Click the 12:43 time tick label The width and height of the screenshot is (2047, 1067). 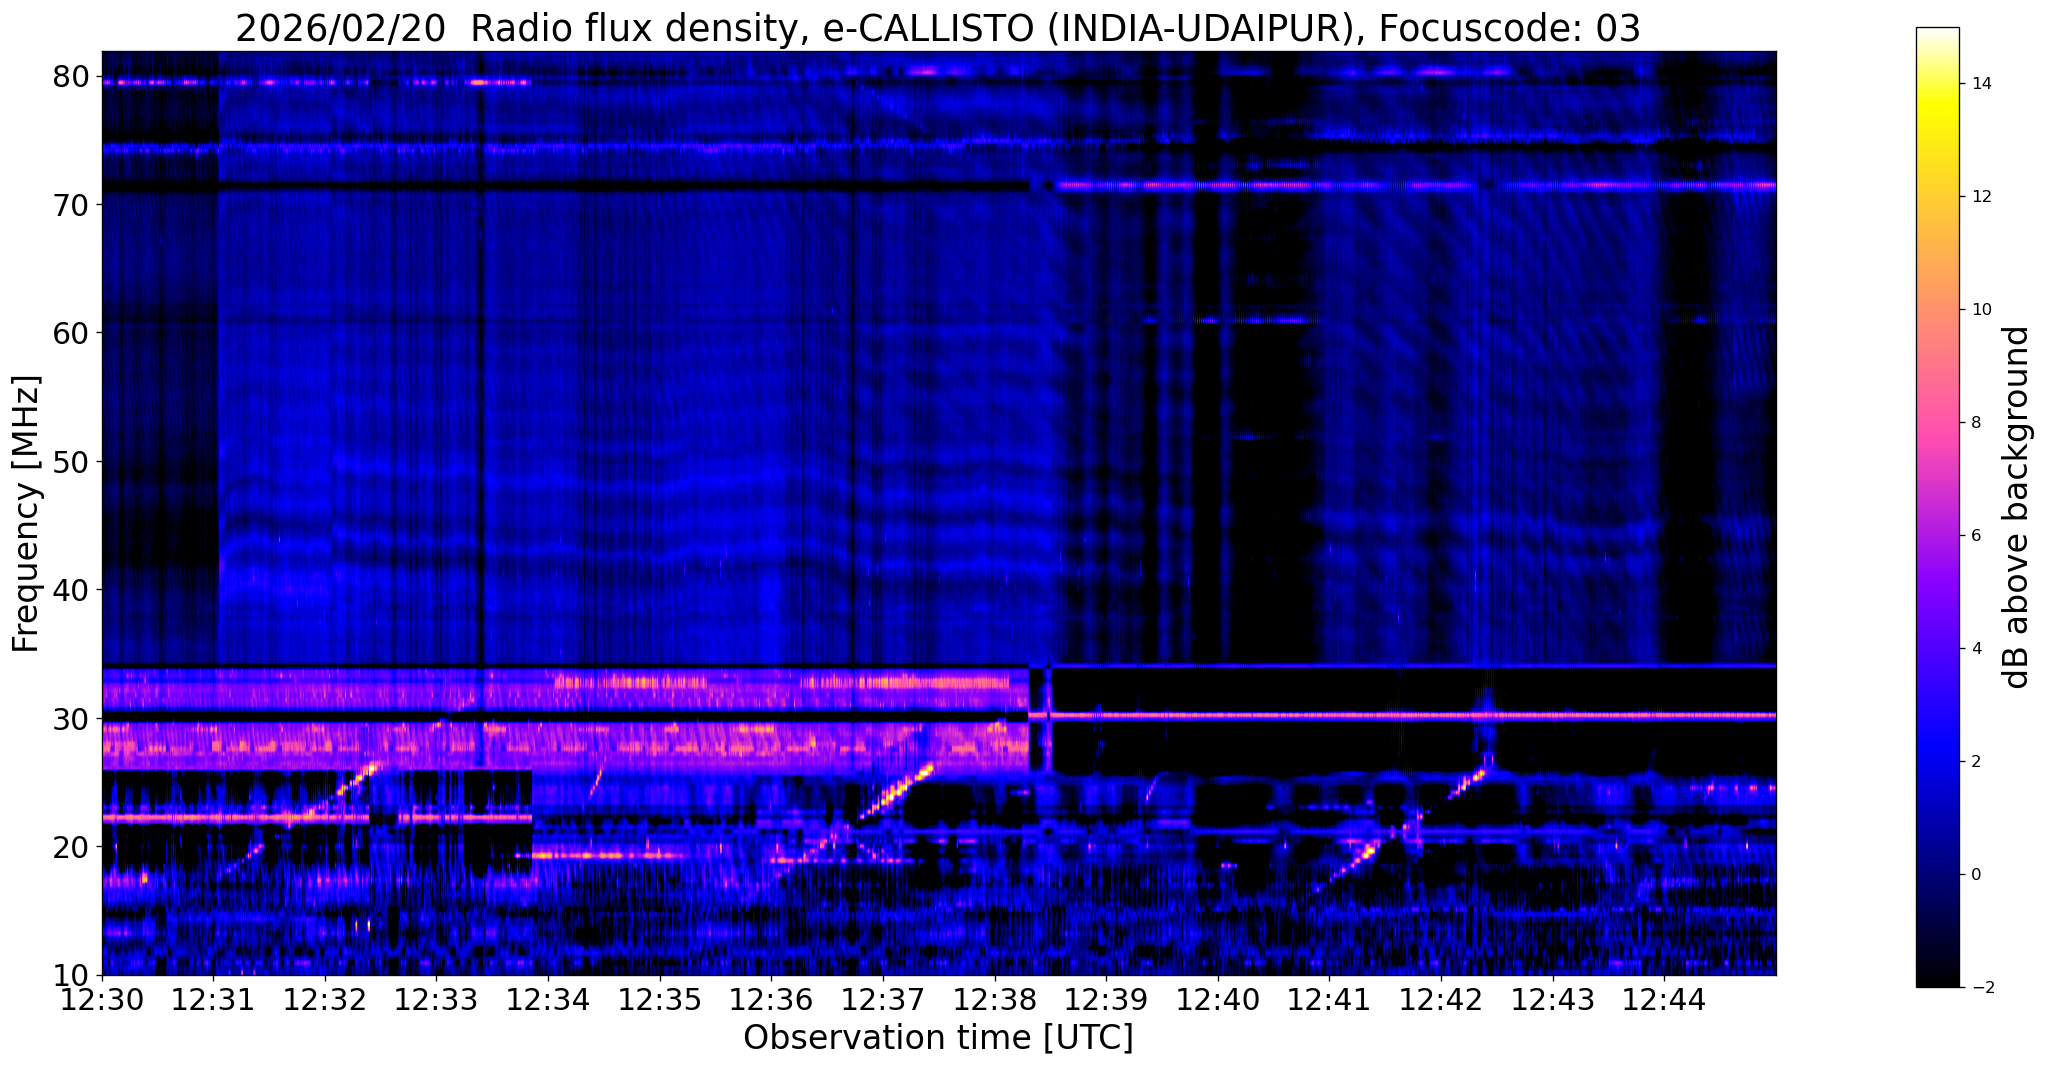tap(1553, 1000)
